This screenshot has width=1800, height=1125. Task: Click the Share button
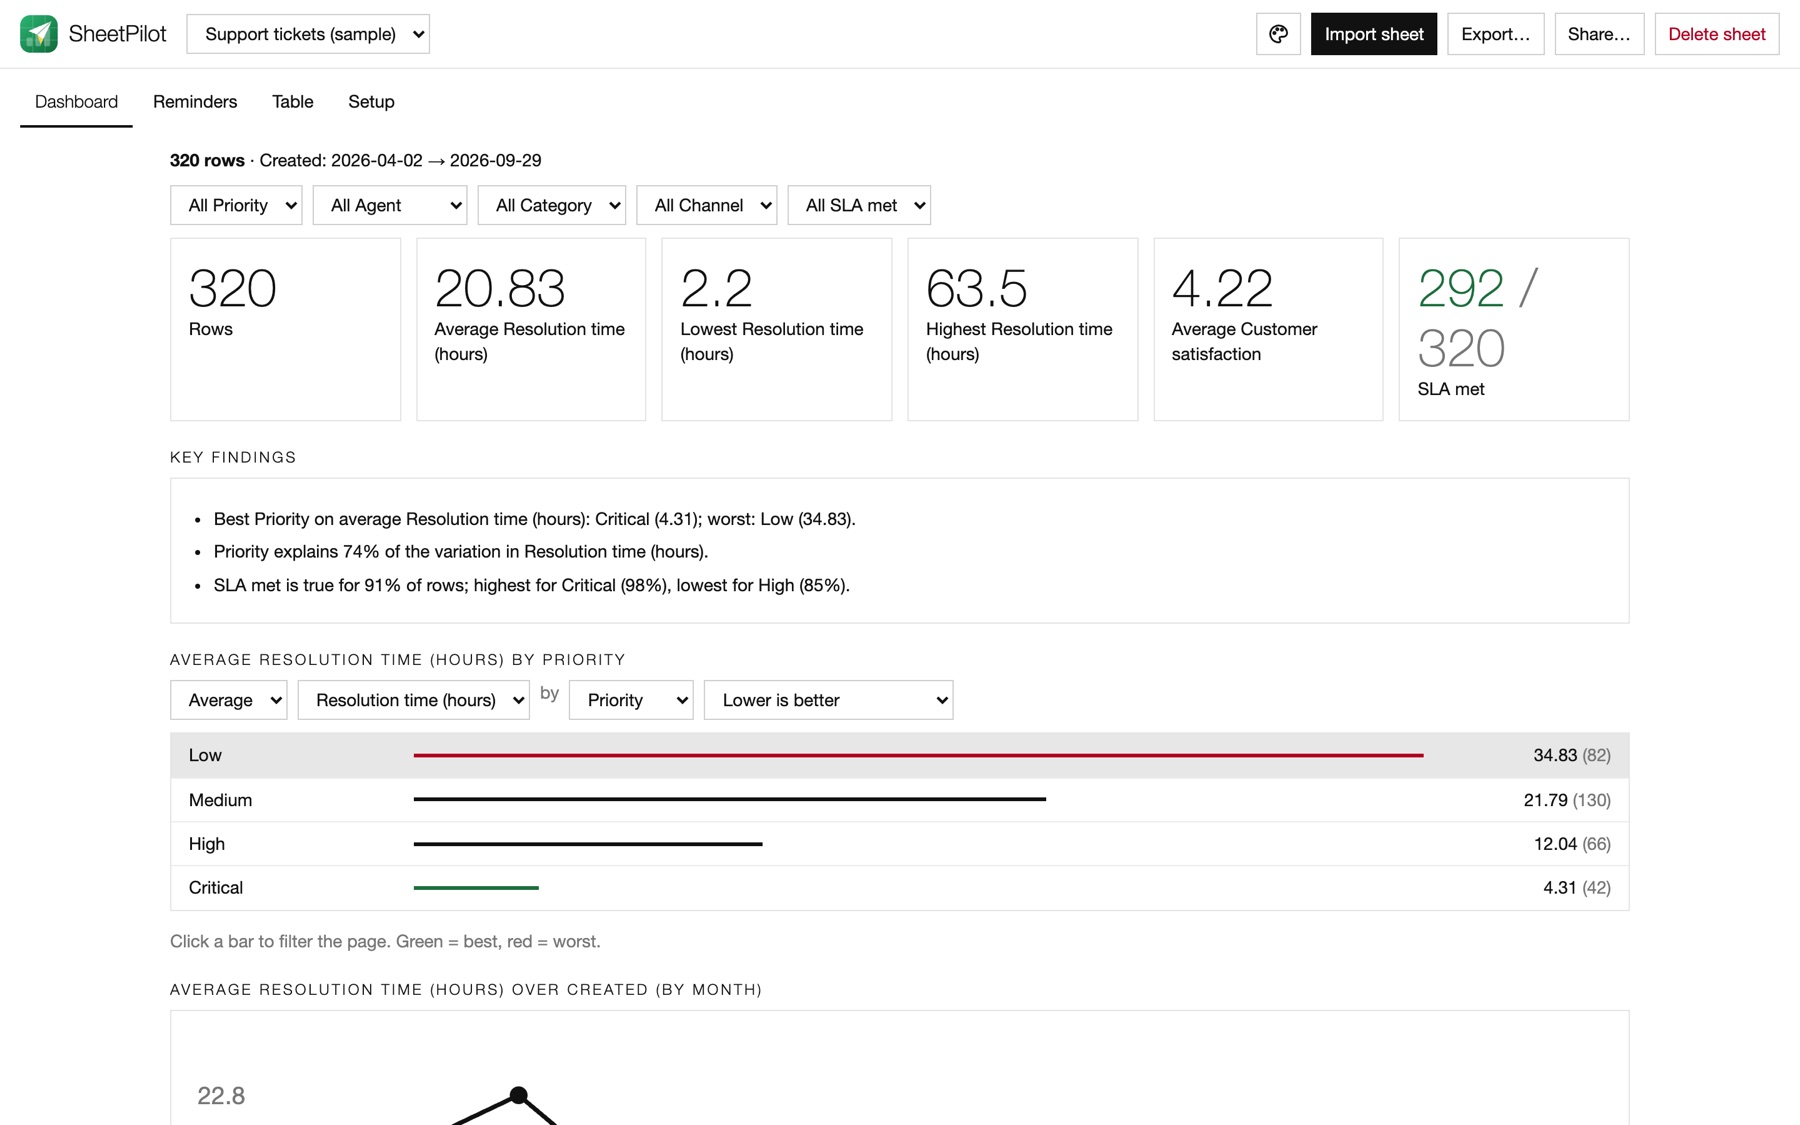[x=1599, y=34]
